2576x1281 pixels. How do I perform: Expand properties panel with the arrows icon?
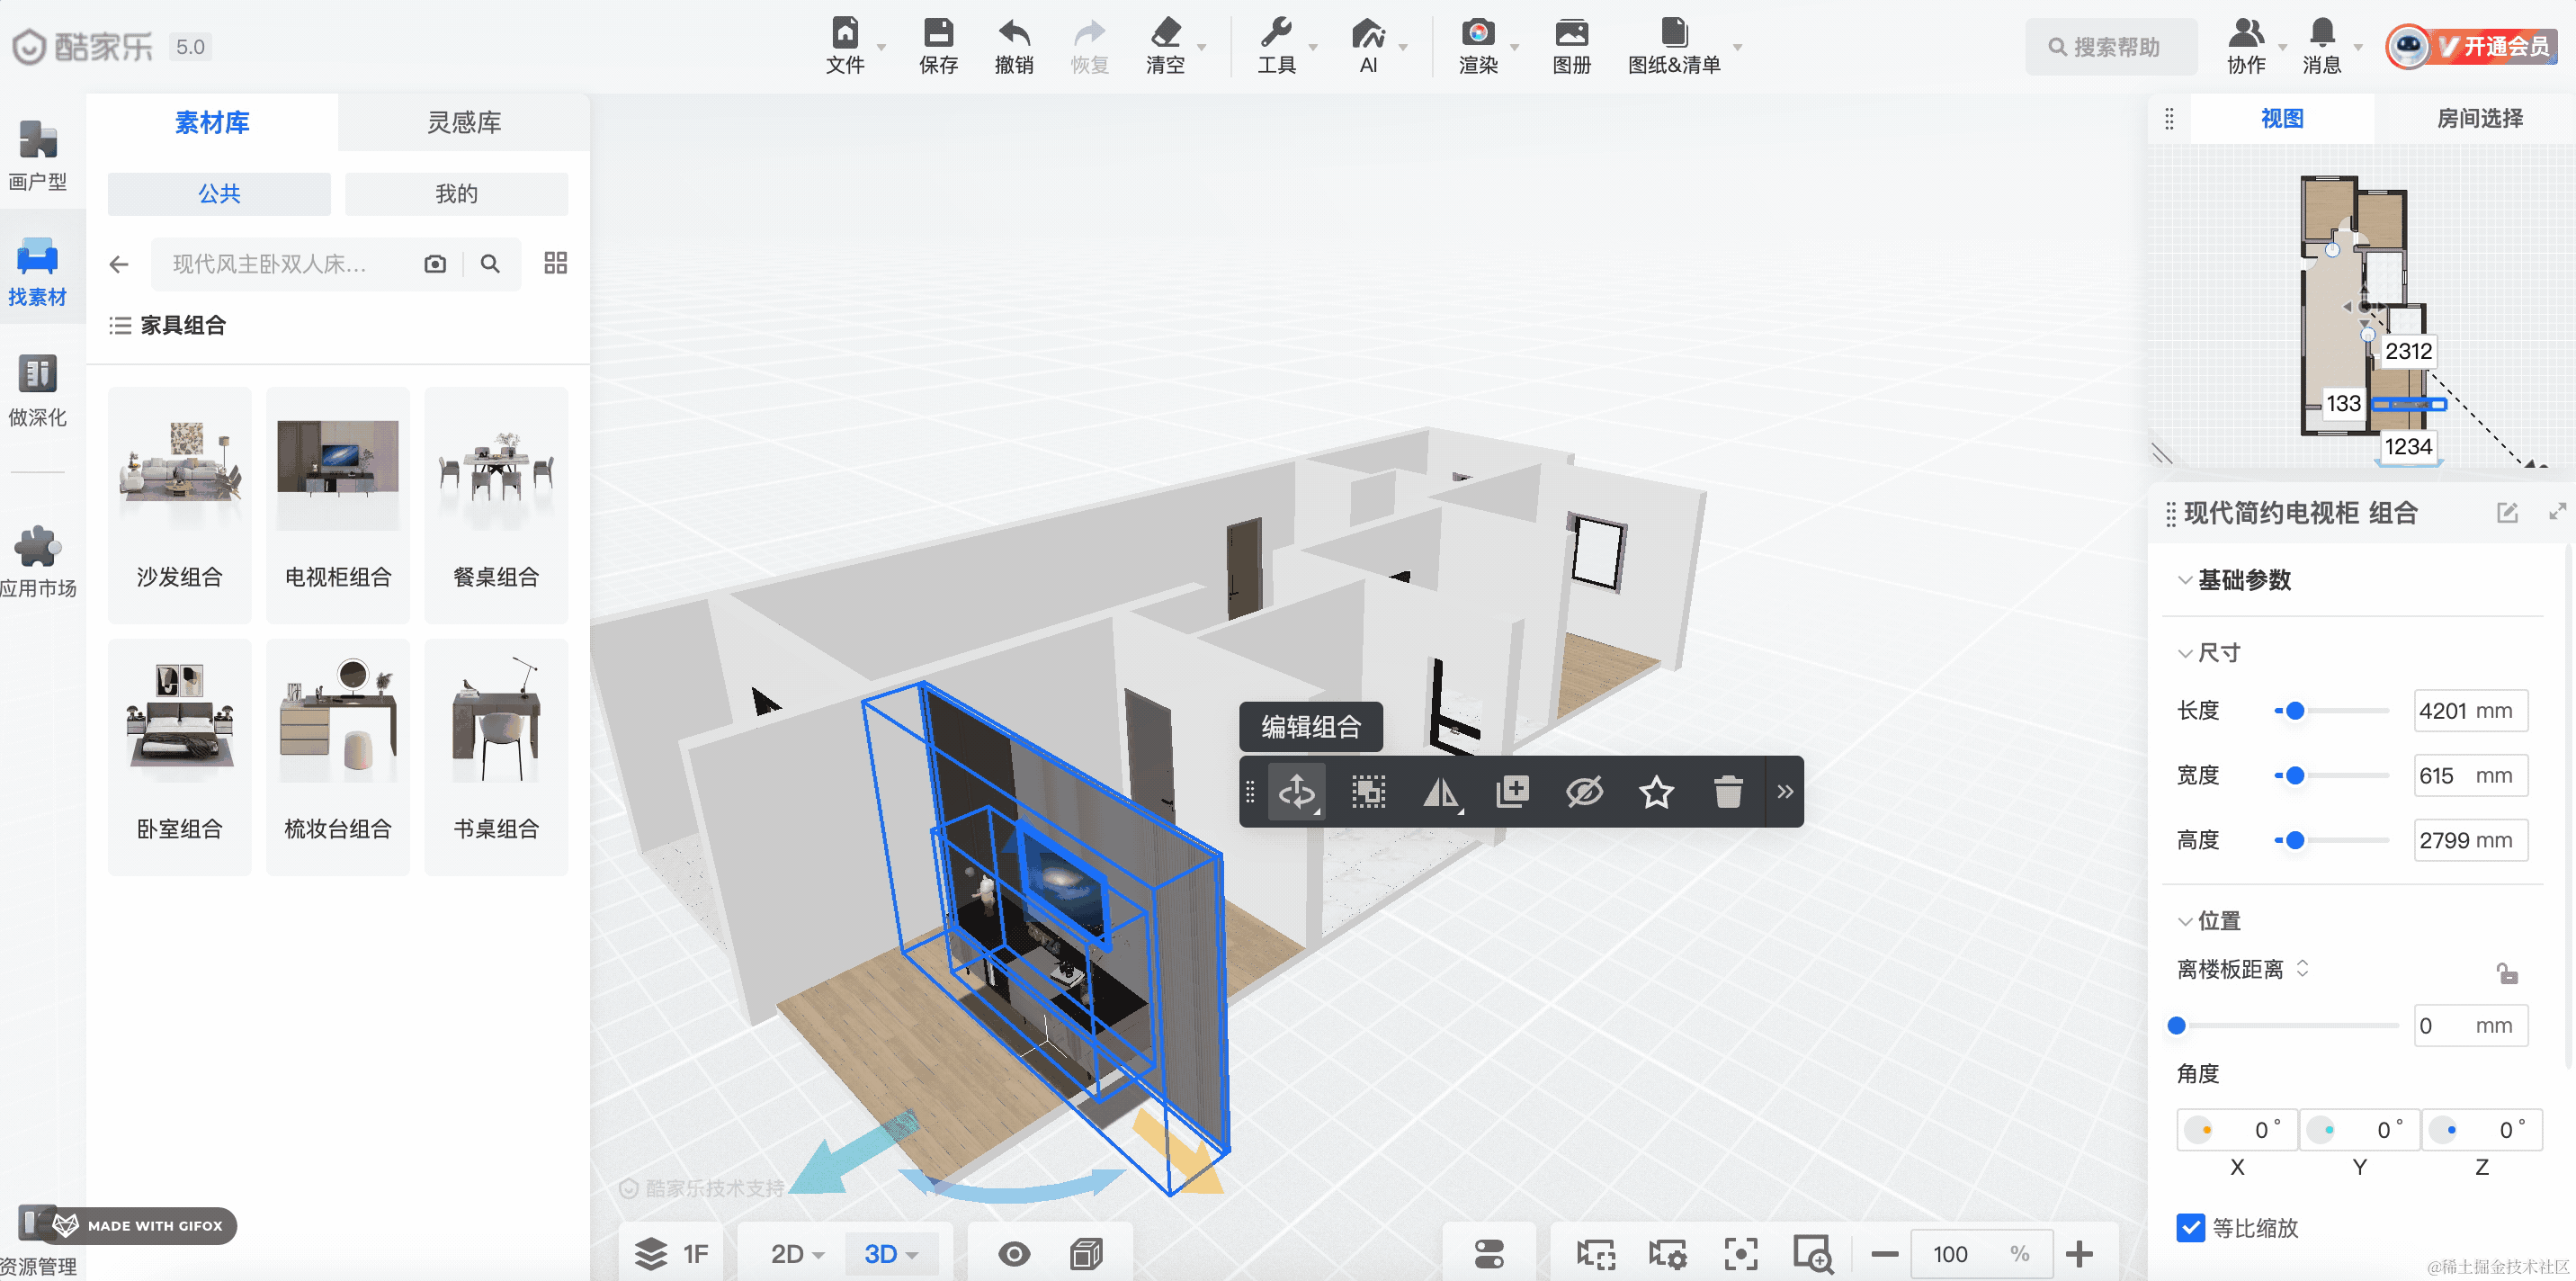coord(2558,512)
